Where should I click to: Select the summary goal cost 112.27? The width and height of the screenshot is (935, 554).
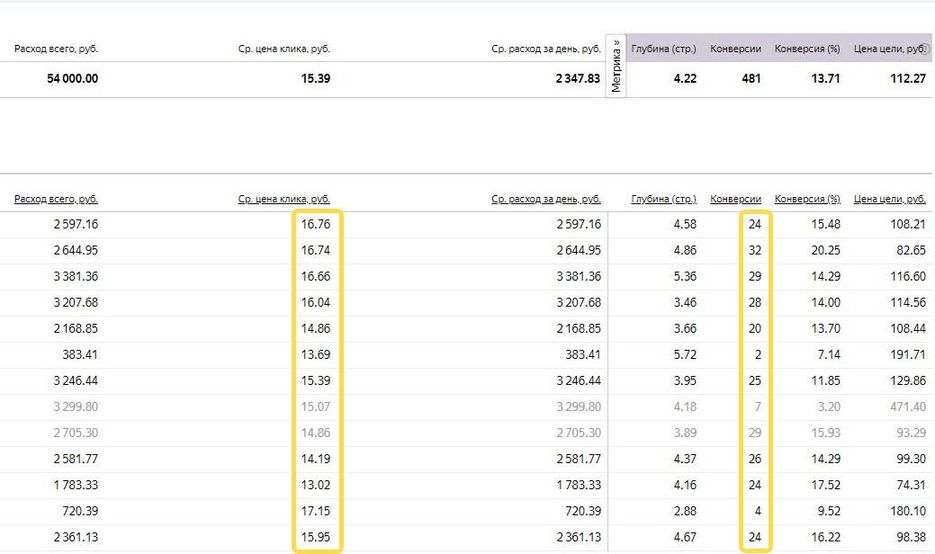point(908,78)
